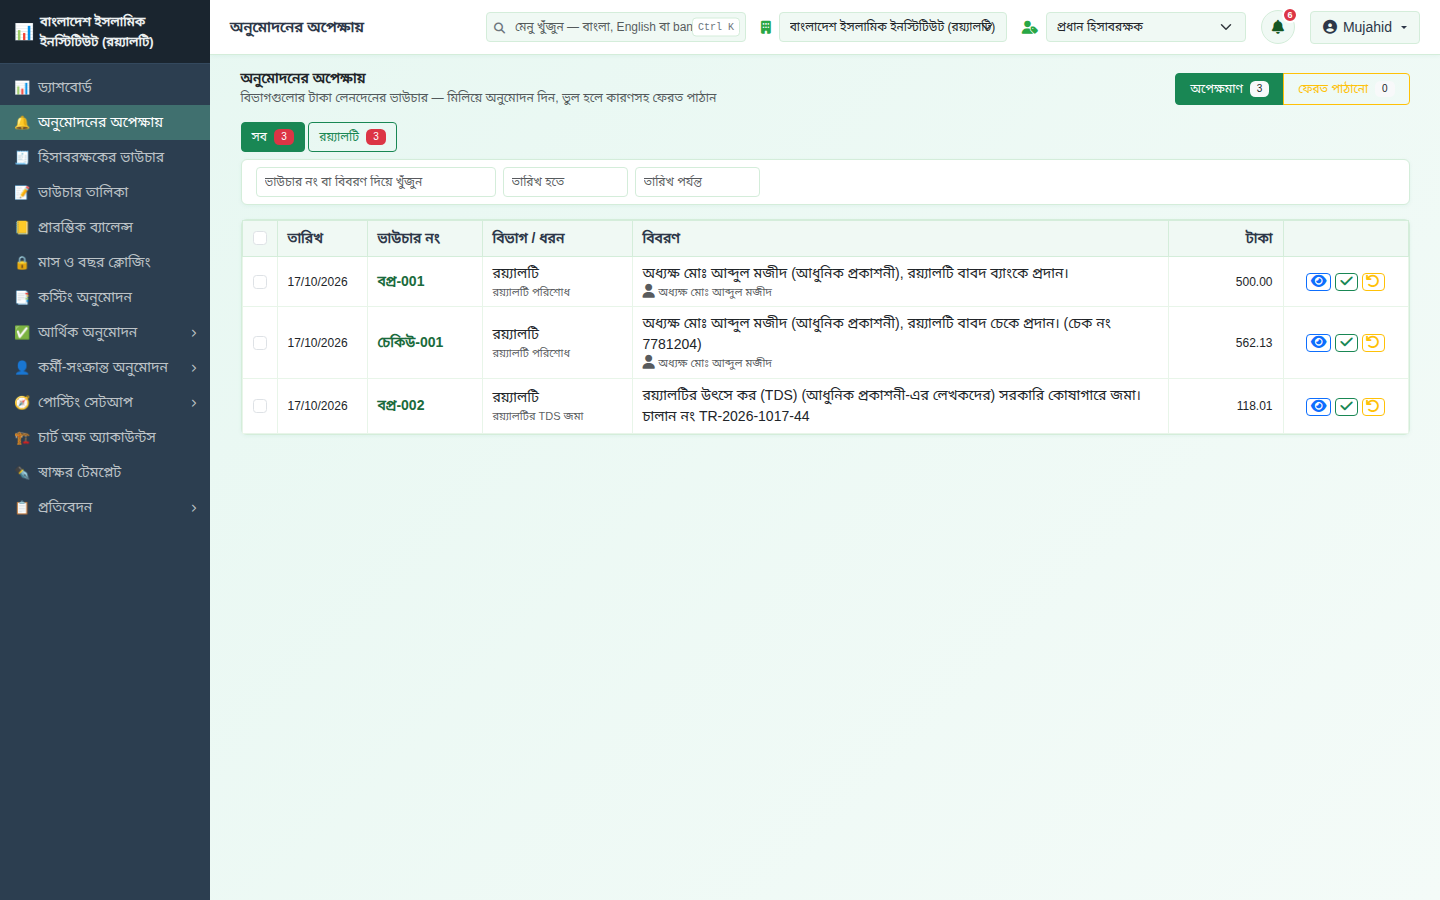This screenshot has width=1440, height=900.
Task: Click the role user icon in header
Action: click(1029, 28)
